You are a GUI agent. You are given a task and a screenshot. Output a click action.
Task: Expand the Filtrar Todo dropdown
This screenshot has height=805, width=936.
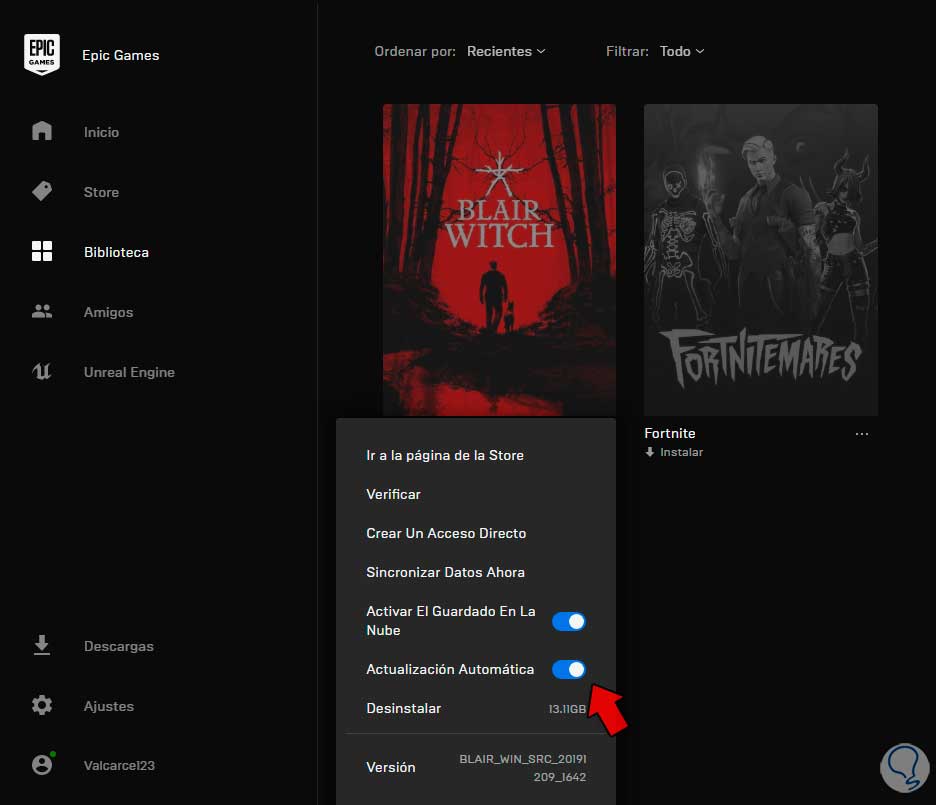(x=681, y=51)
